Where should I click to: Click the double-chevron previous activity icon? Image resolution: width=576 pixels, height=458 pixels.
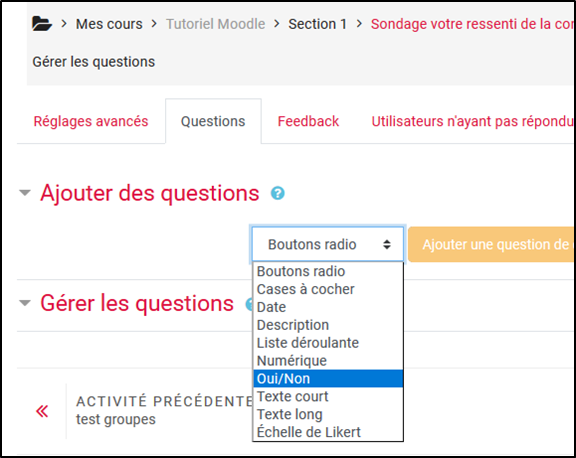coord(42,411)
